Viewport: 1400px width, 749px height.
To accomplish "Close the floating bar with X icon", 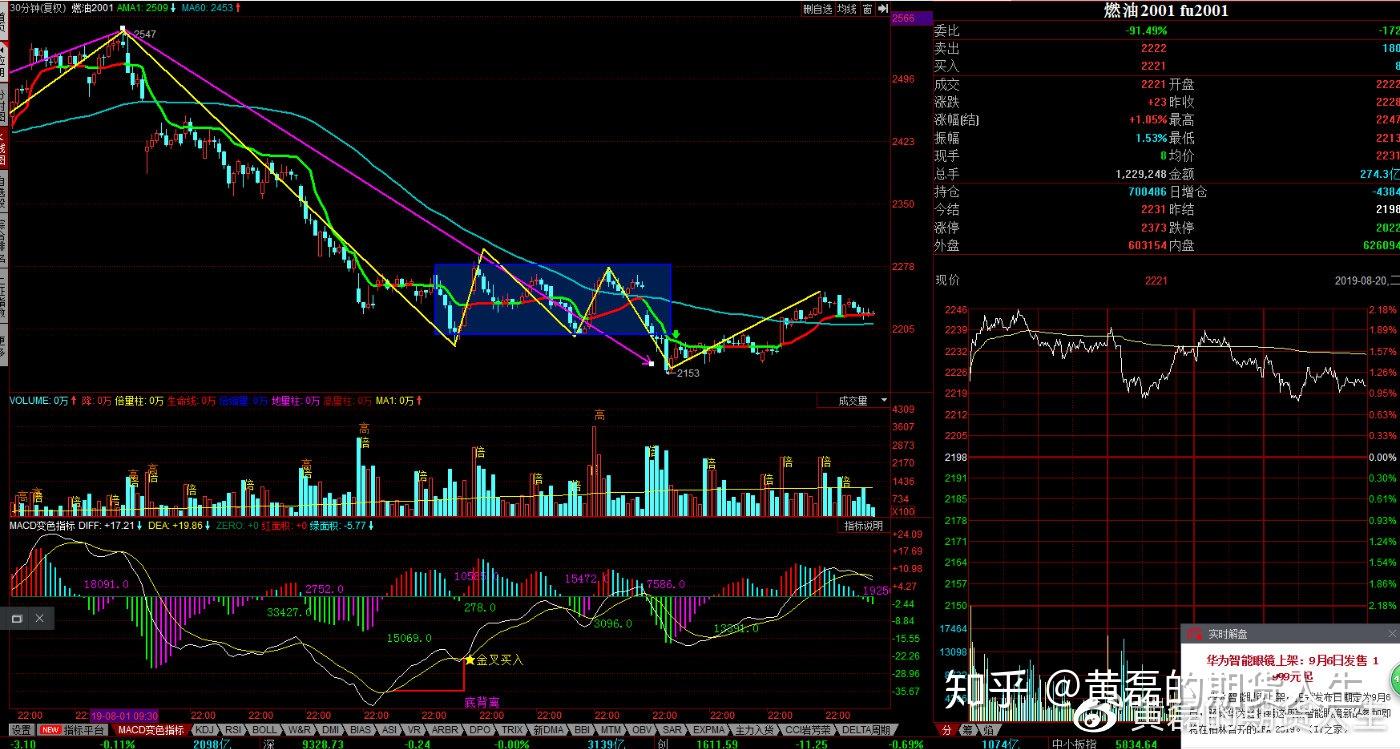I will click(40, 619).
